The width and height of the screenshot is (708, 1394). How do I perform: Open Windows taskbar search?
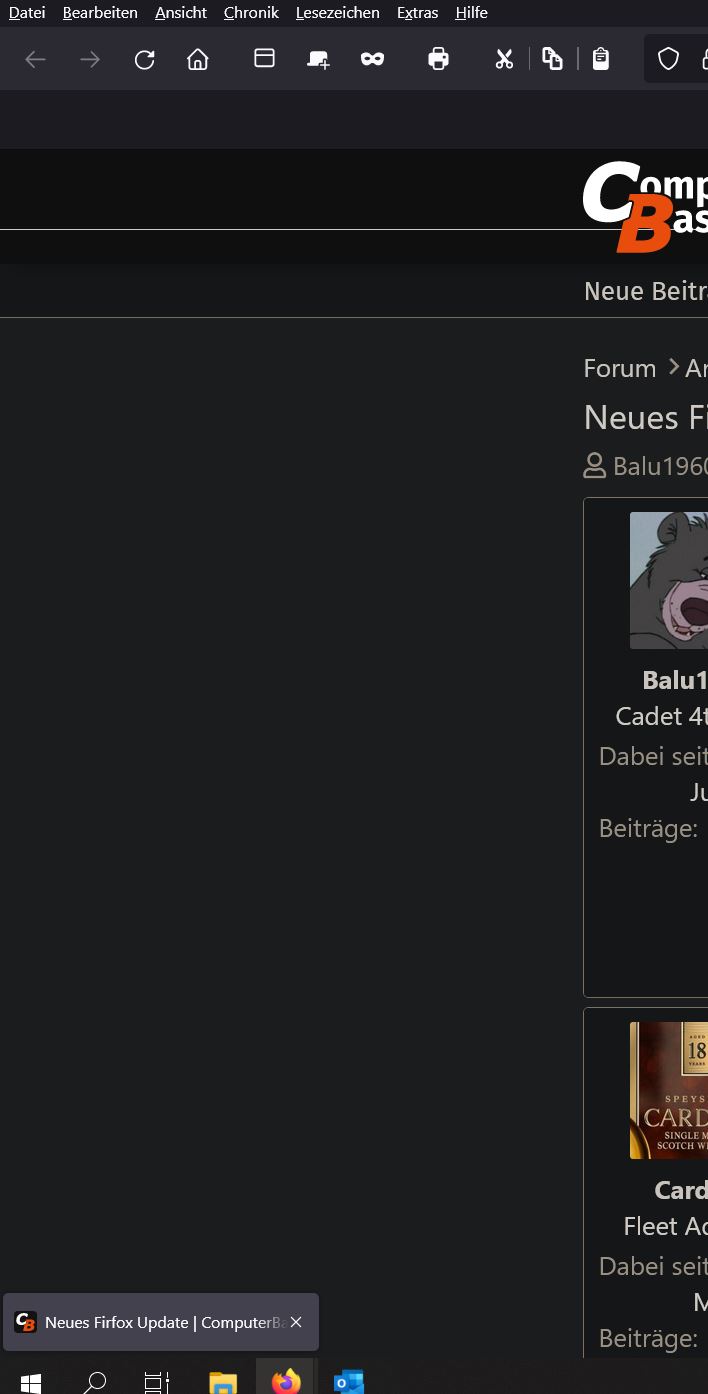pyautogui.click(x=94, y=1383)
